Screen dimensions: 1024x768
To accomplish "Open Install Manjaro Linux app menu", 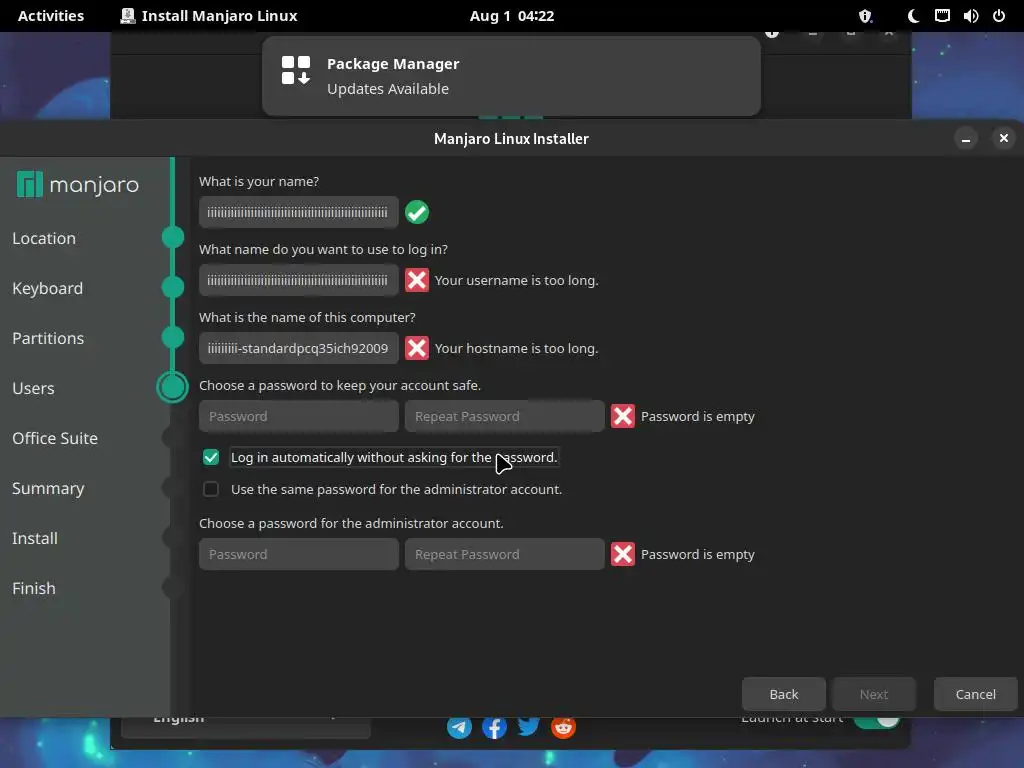I will [x=209, y=16].
